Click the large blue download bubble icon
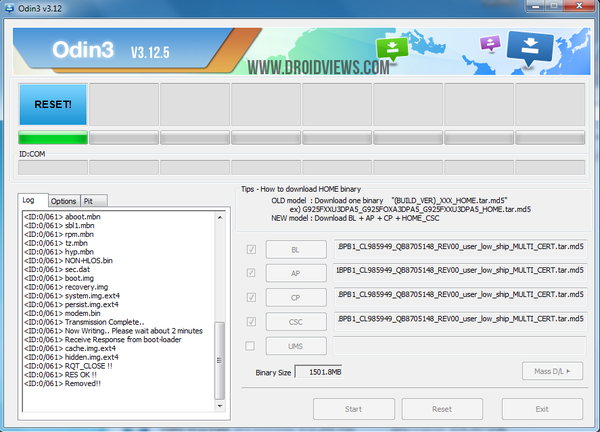This screenshot has height=432, width=600. 530,46
